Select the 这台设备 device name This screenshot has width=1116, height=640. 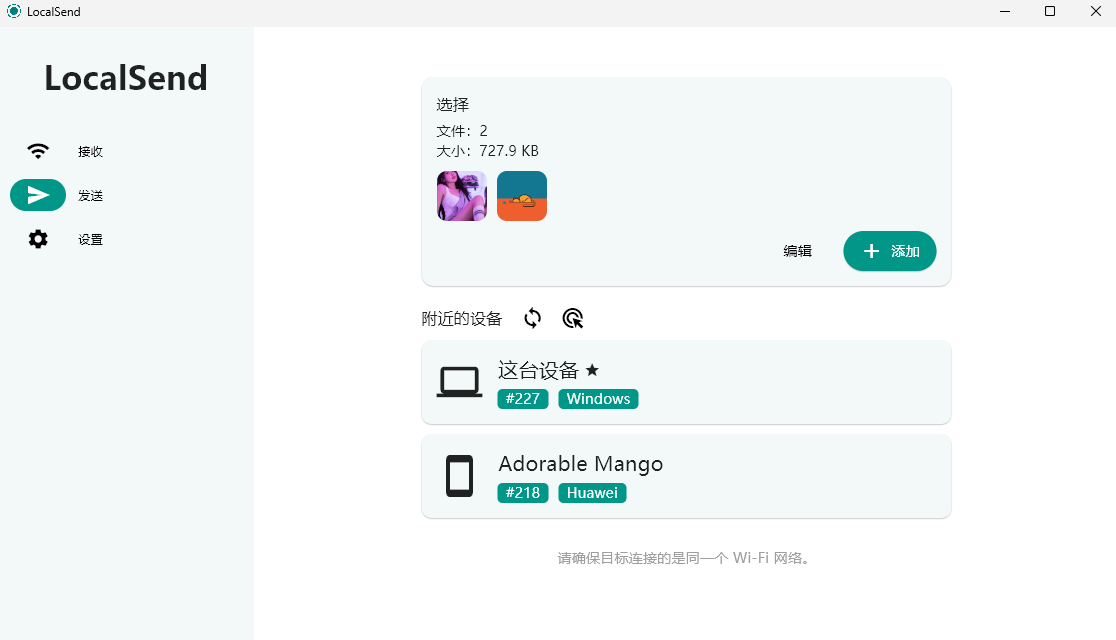[x=538, y=370]
